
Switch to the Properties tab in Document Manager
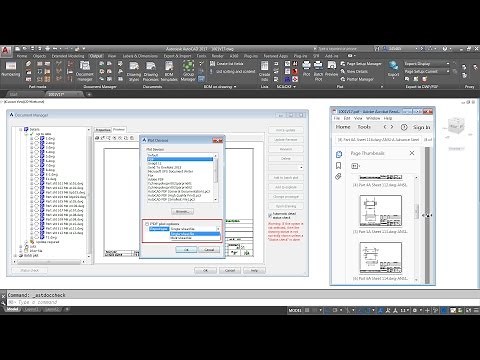103,130
